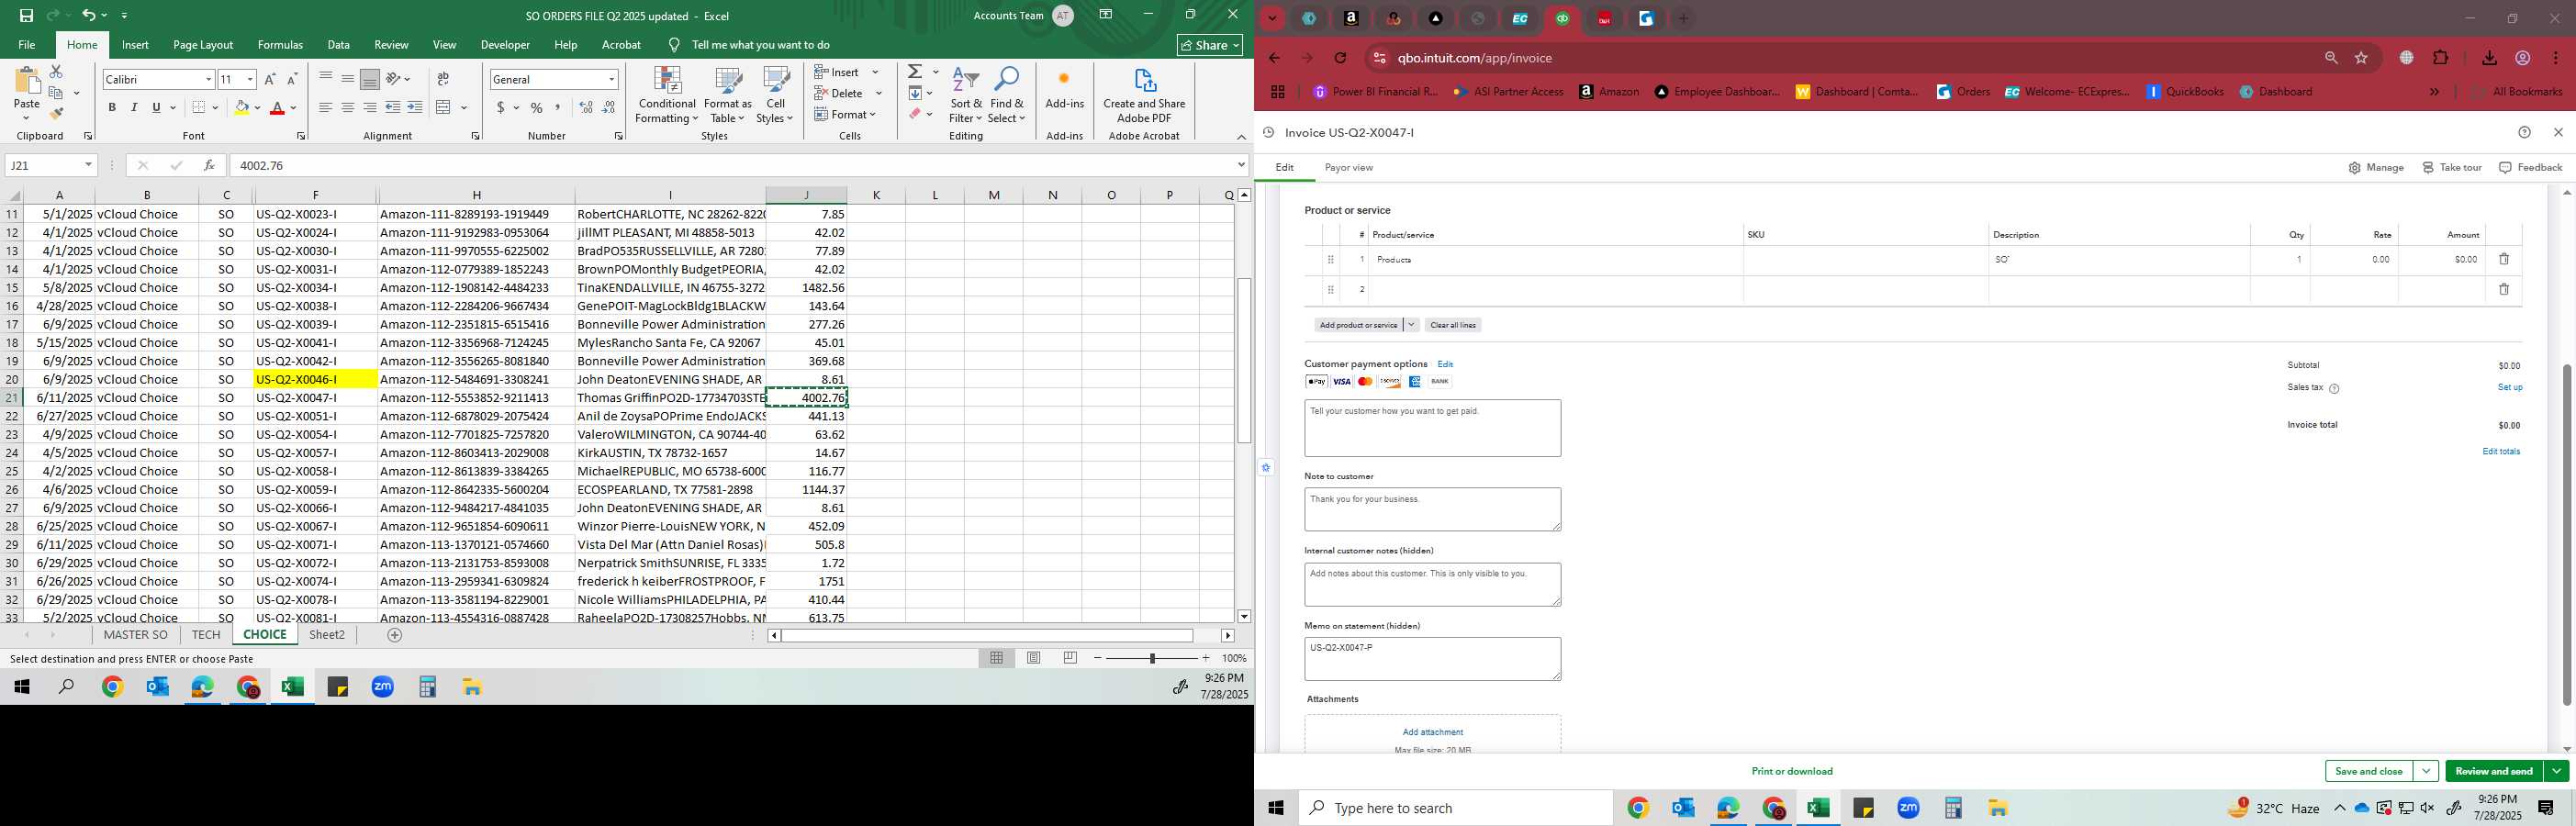Open Zoom from the left taskbar
Screen dimensions: 2576x826
coord(383,687)
